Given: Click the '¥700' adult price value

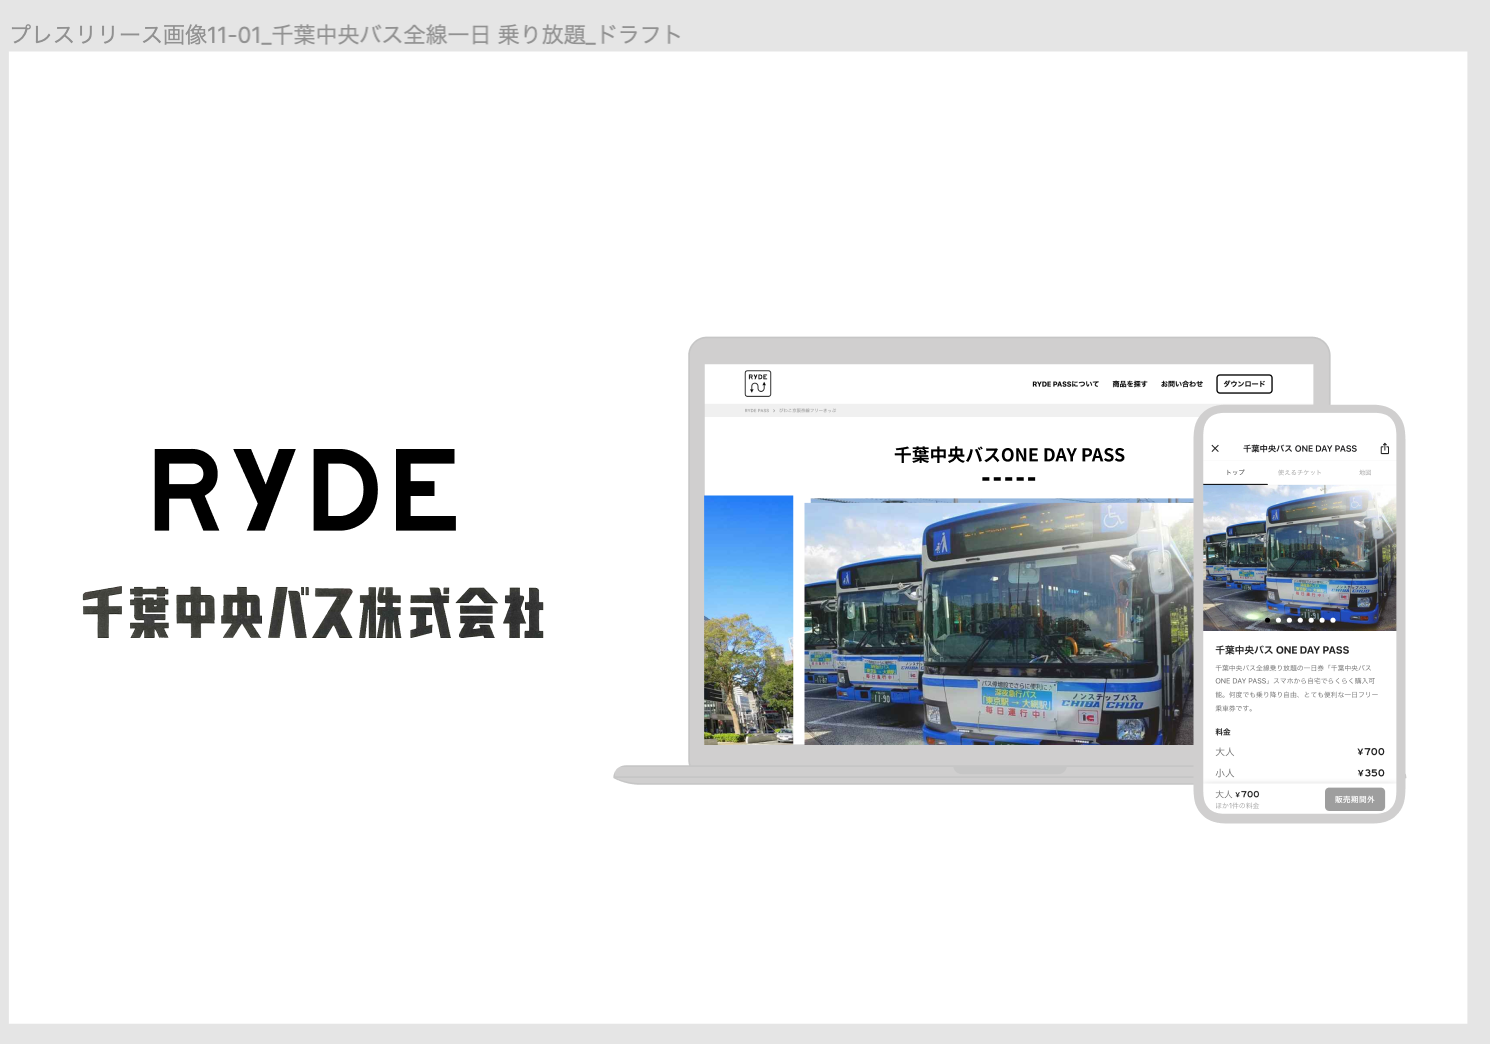Looking at the screenshot, I should tap(1371, 752).
